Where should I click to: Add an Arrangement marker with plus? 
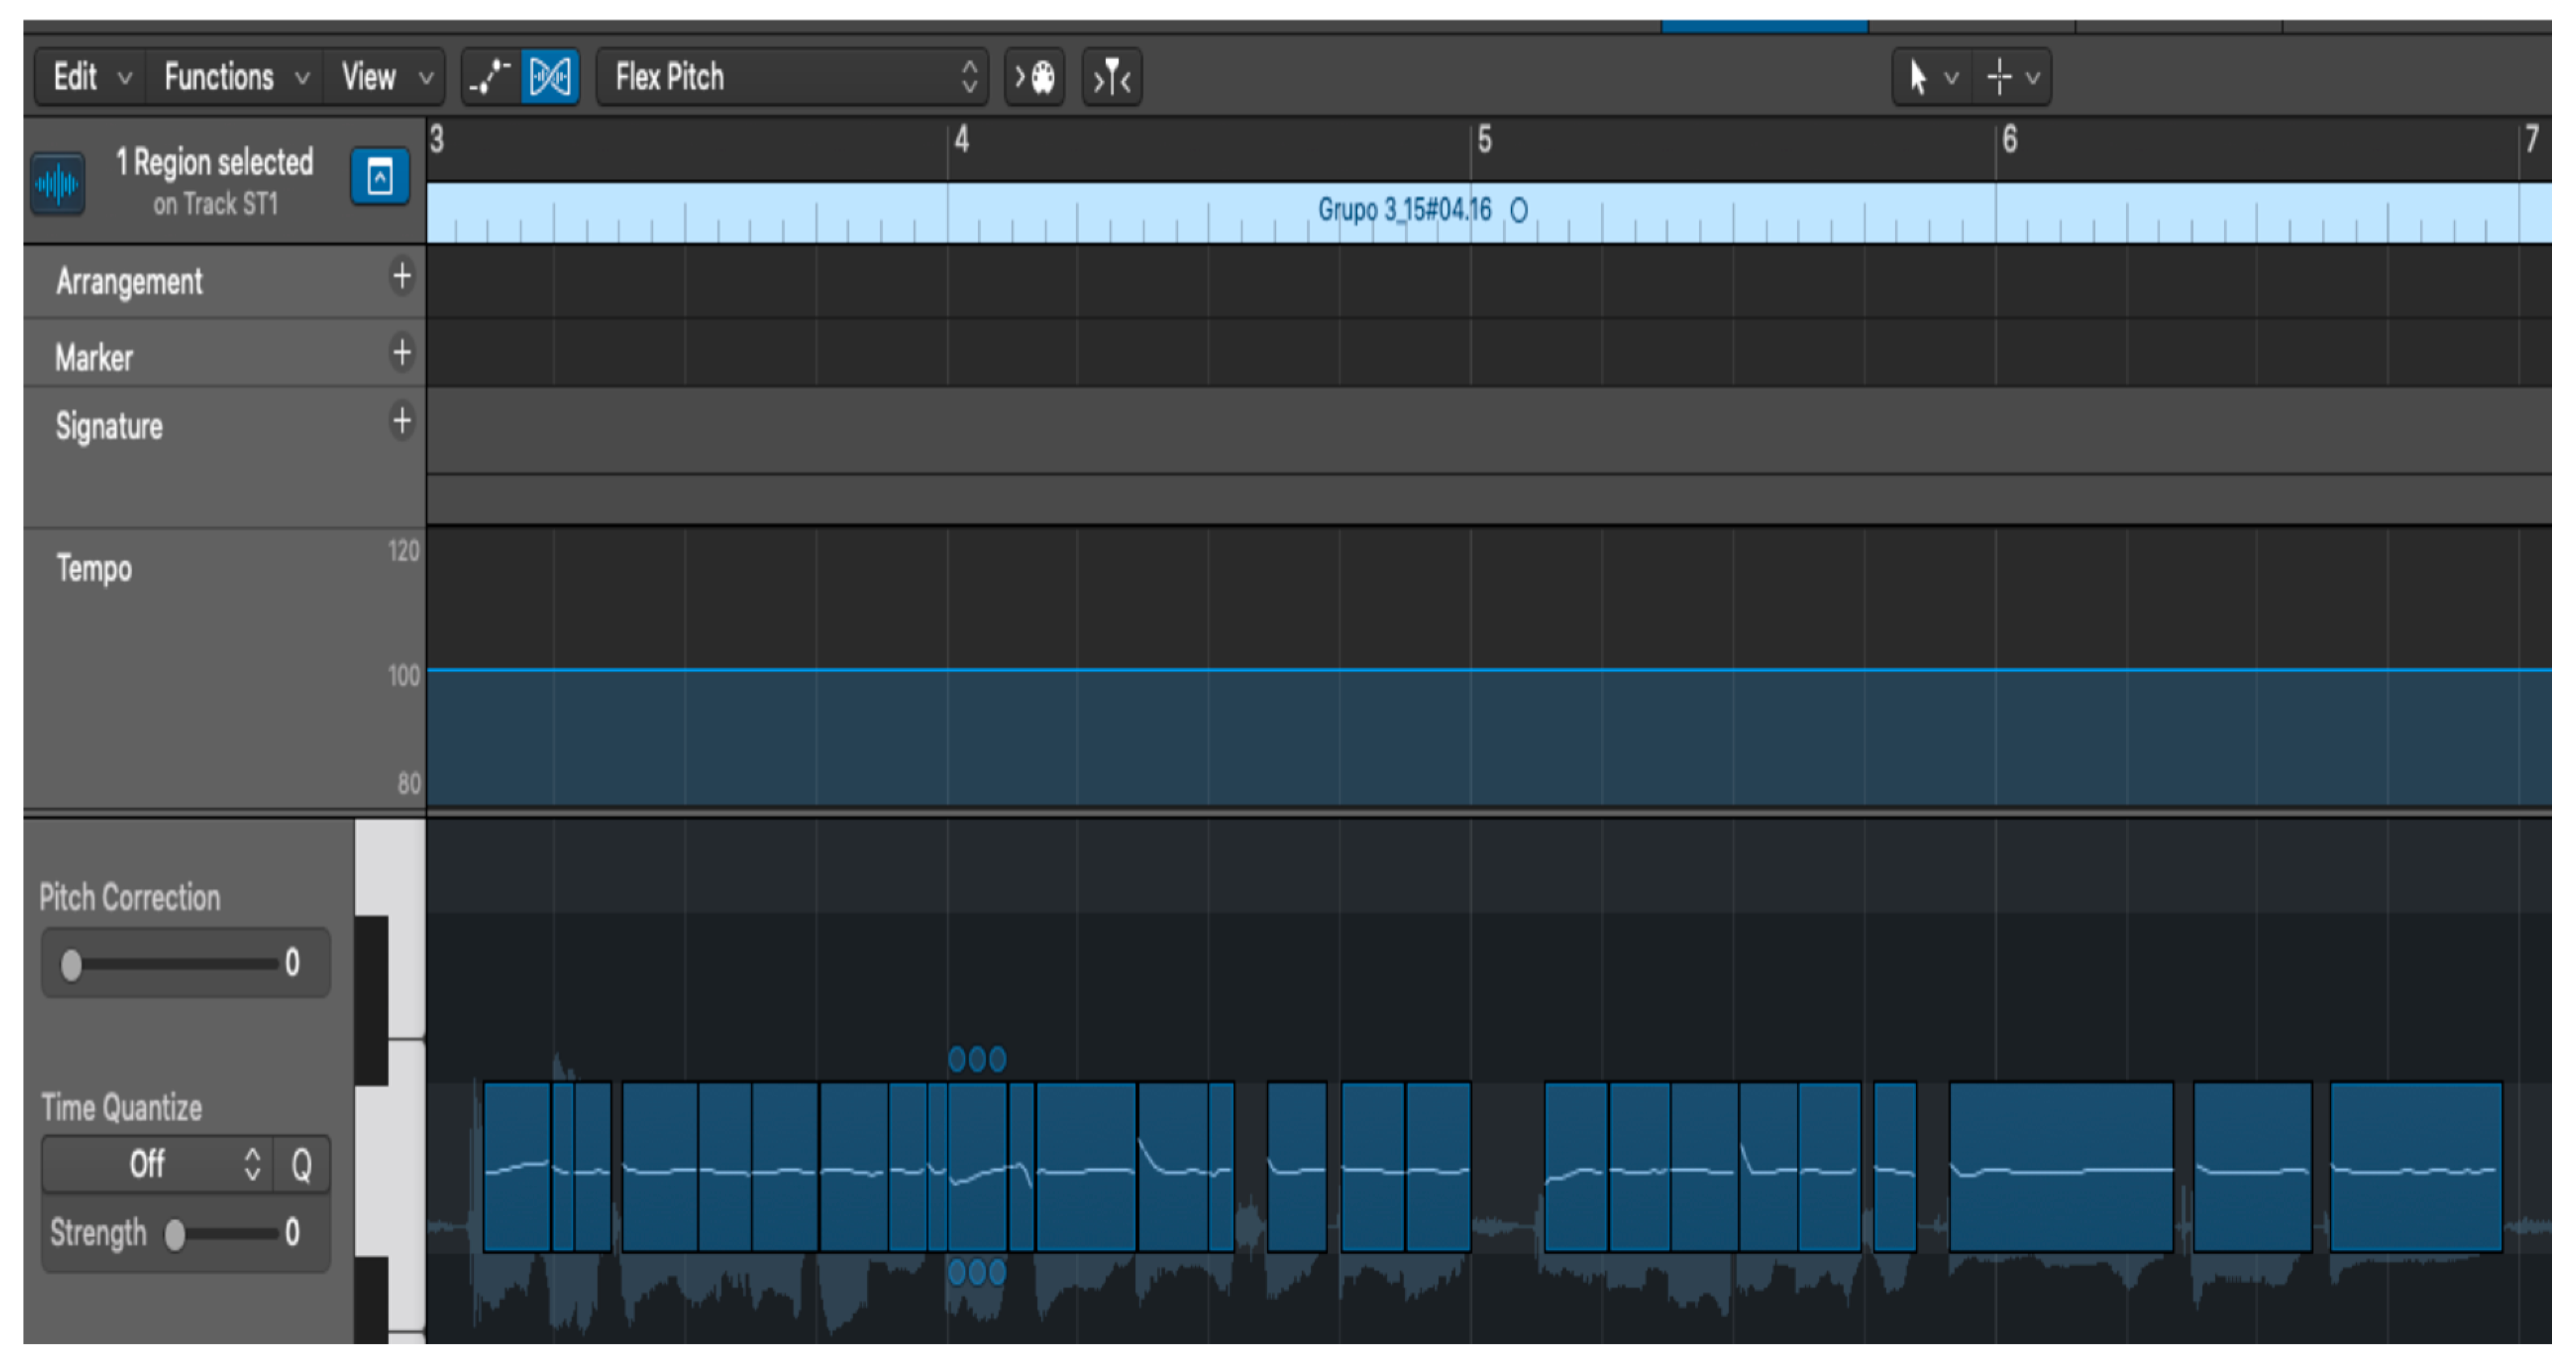pos(401,276)
